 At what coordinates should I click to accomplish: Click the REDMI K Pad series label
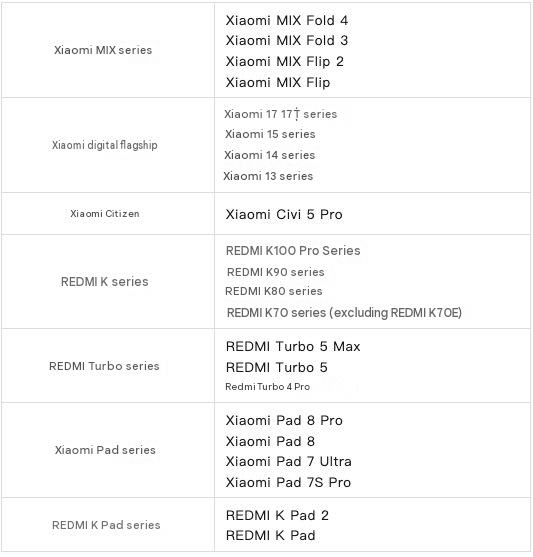(106, 525)
